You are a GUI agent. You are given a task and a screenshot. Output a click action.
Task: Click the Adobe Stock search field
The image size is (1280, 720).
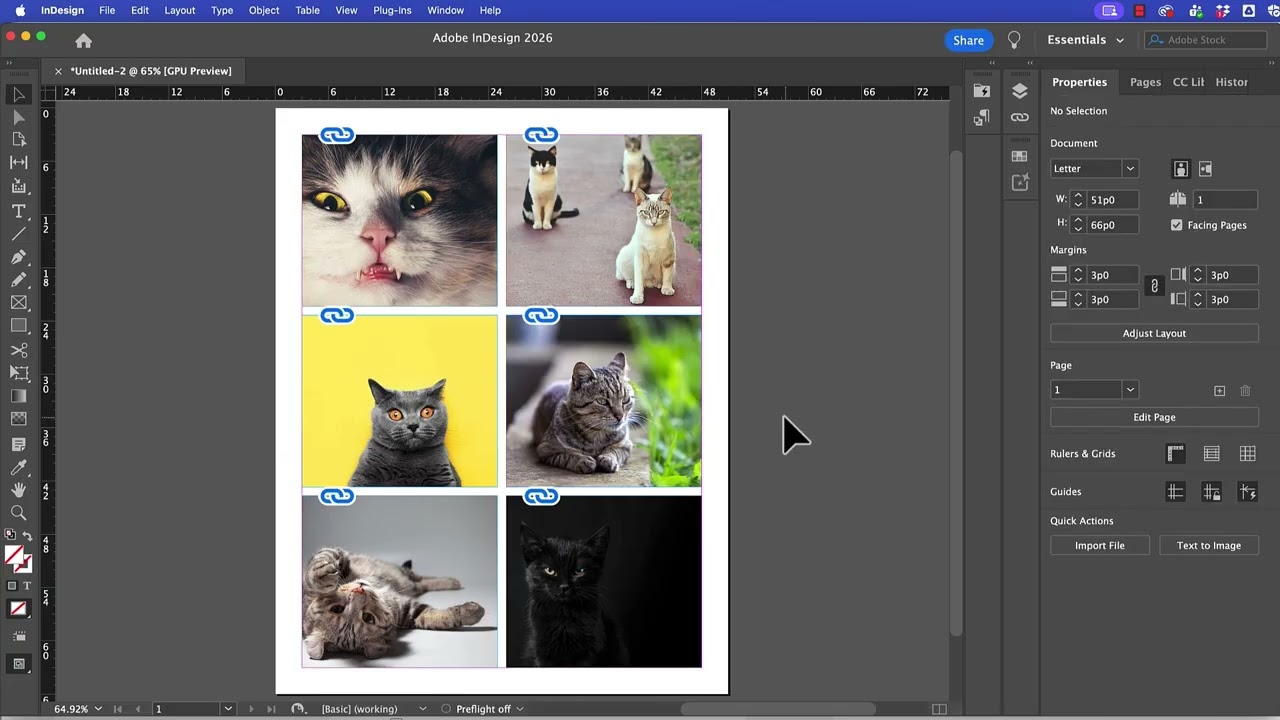coord(1205,40)
